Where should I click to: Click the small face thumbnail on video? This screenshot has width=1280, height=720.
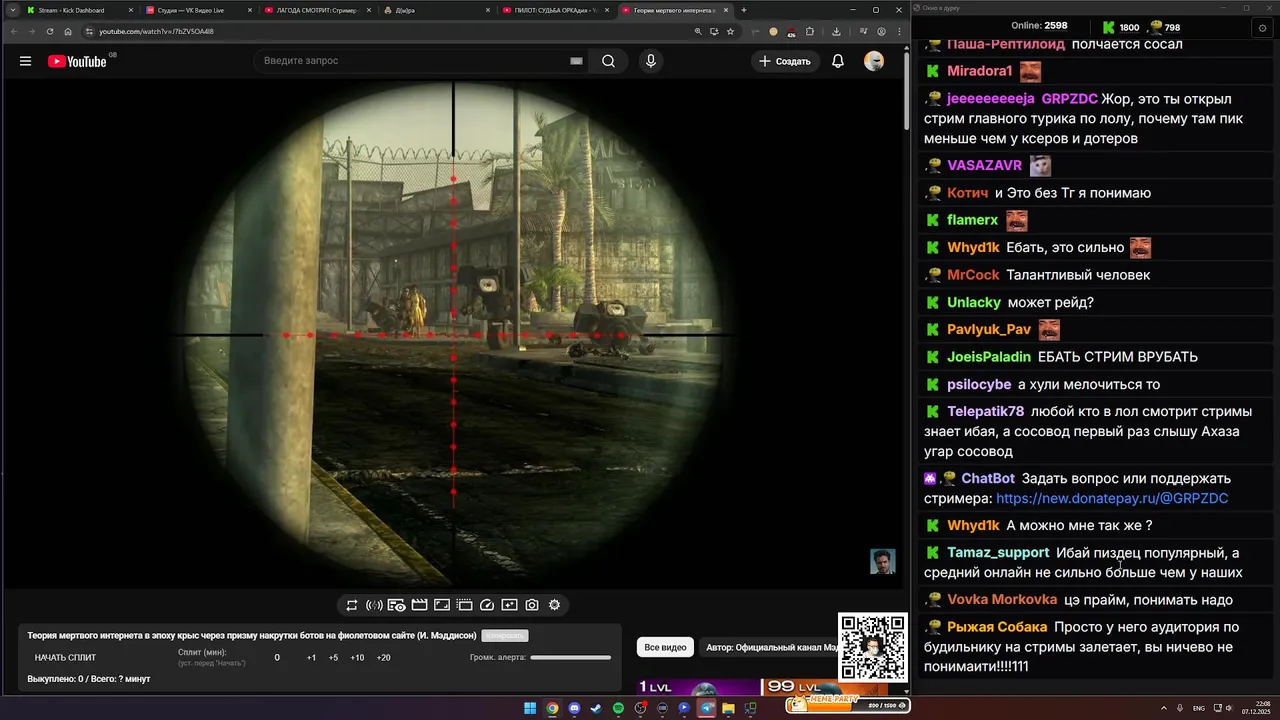(x=882, y=561)
